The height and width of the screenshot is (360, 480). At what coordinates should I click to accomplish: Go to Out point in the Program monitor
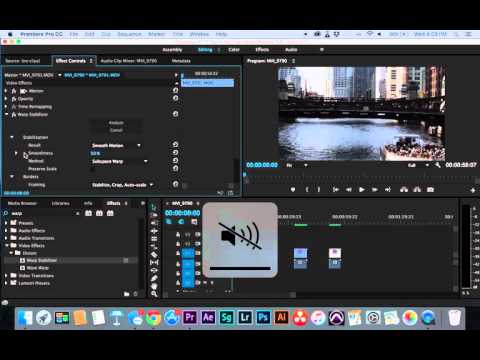tap(388, 190)
